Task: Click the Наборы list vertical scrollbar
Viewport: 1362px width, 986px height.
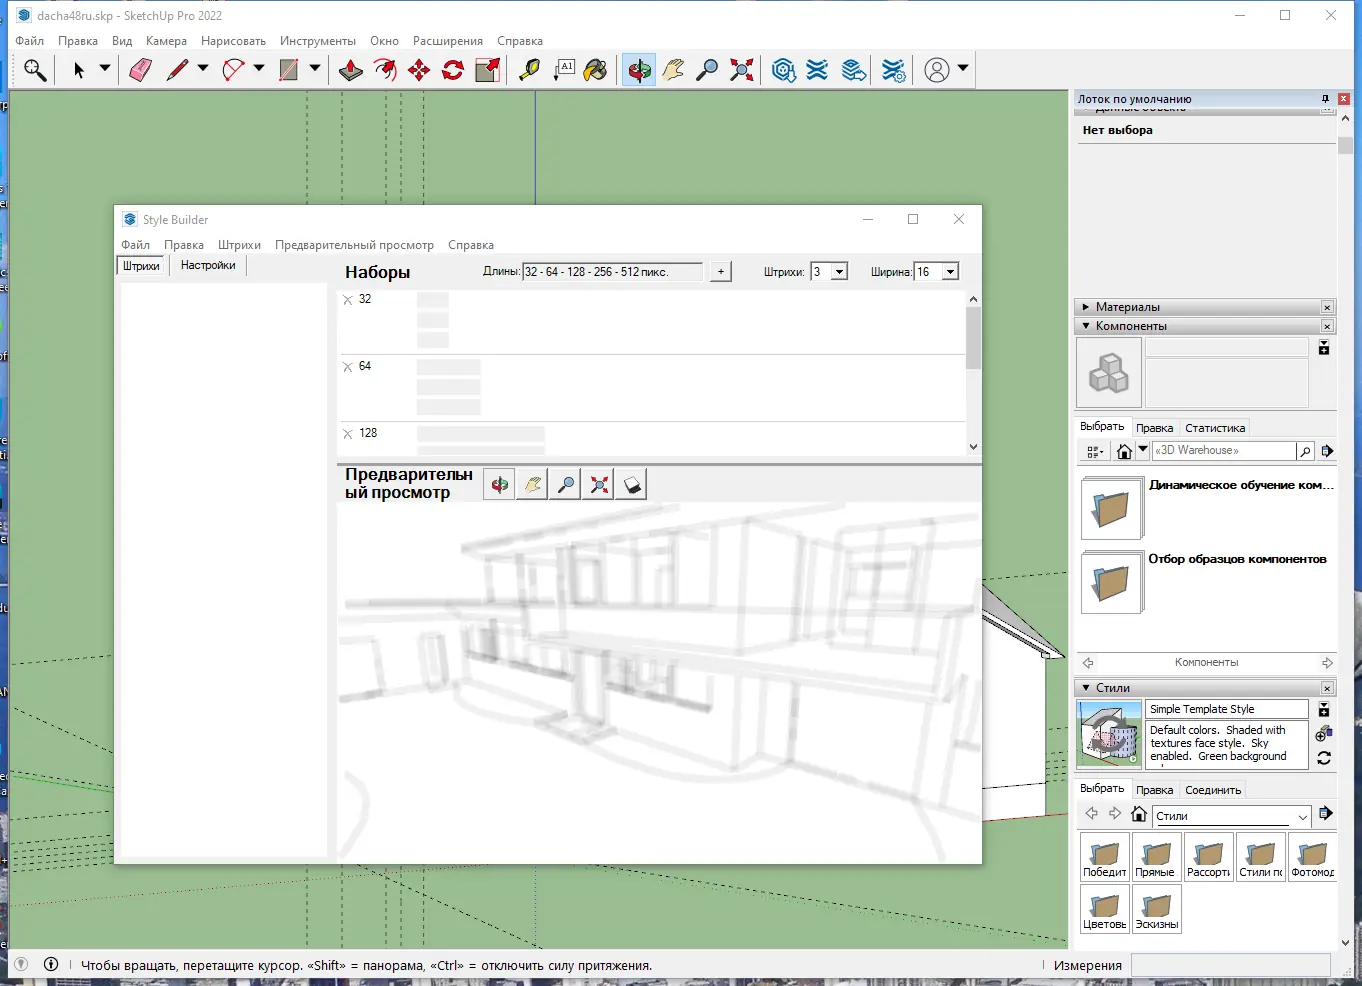Action: [973, 373]
